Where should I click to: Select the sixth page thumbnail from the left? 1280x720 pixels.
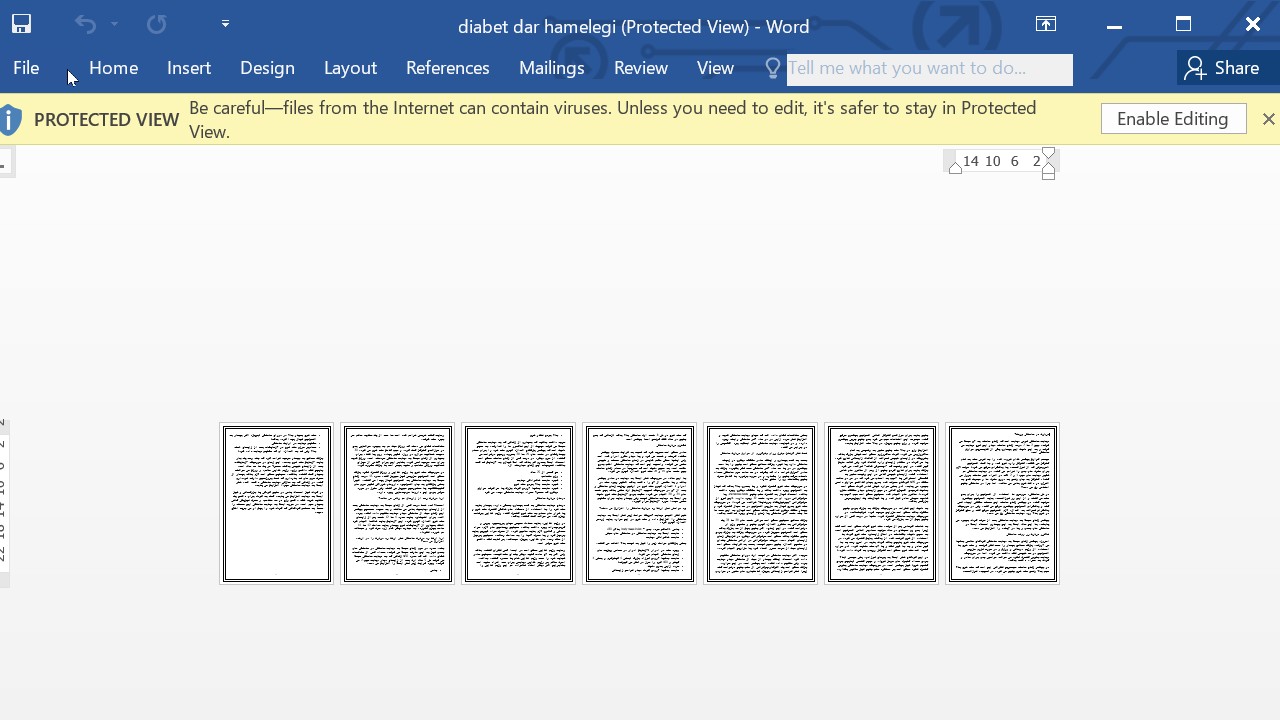881,503
